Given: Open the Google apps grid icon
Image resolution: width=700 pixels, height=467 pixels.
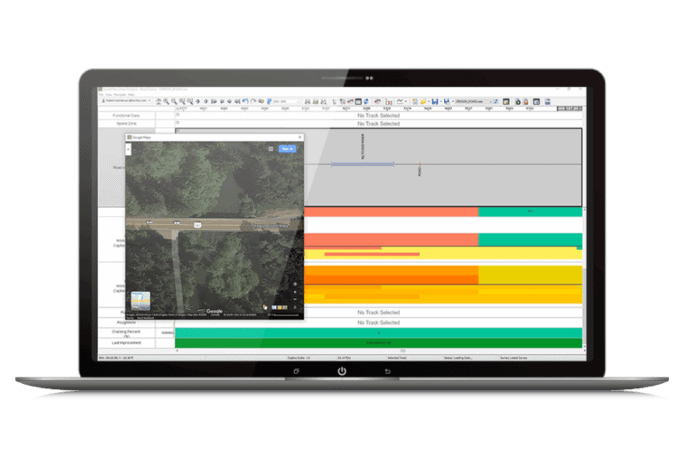Looking at the screenshot, I should [270, 148].
